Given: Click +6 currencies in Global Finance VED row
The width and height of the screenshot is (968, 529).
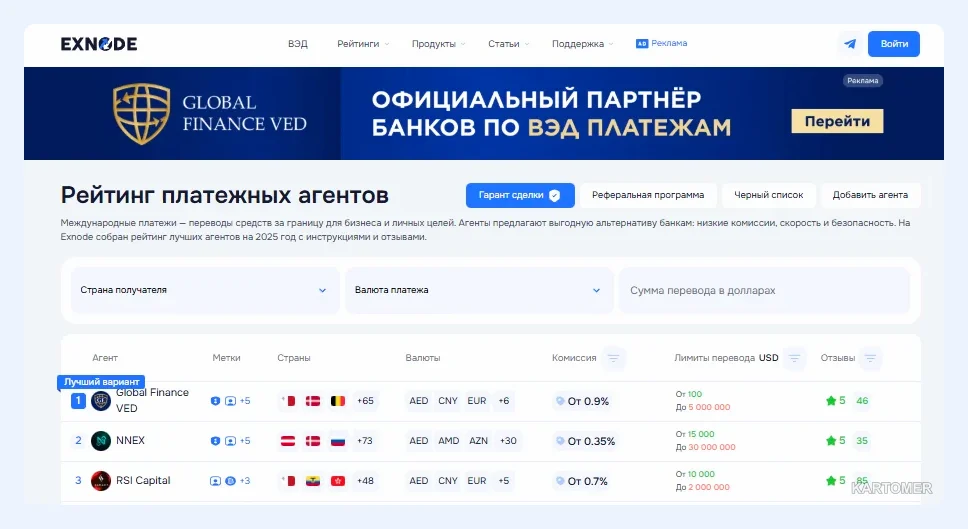Looking at the screenshot, I should [x=504, y=401].
